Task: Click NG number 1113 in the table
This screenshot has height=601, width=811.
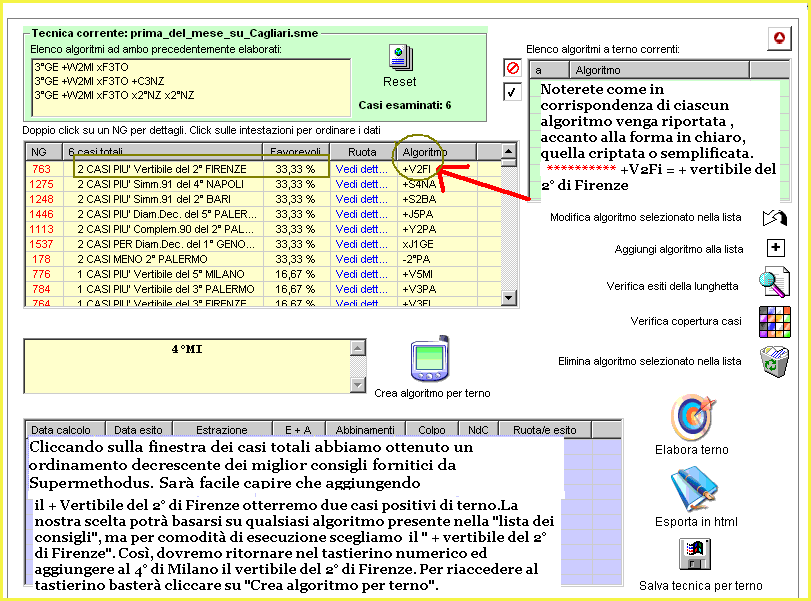Action: click(41, 229)
